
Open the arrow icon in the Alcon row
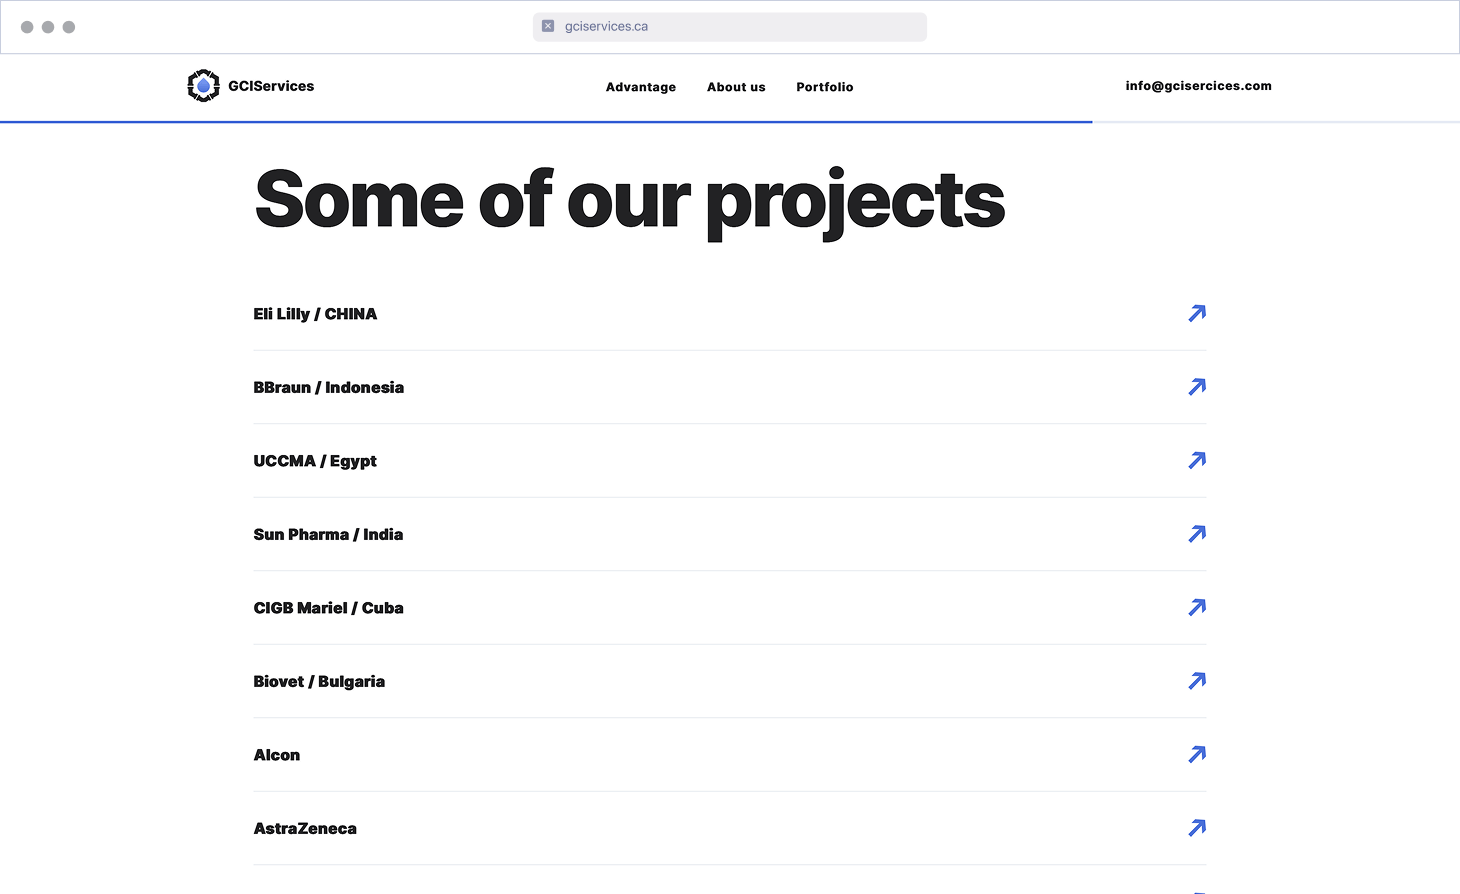pyautogui.click(x=1196, y=755)
